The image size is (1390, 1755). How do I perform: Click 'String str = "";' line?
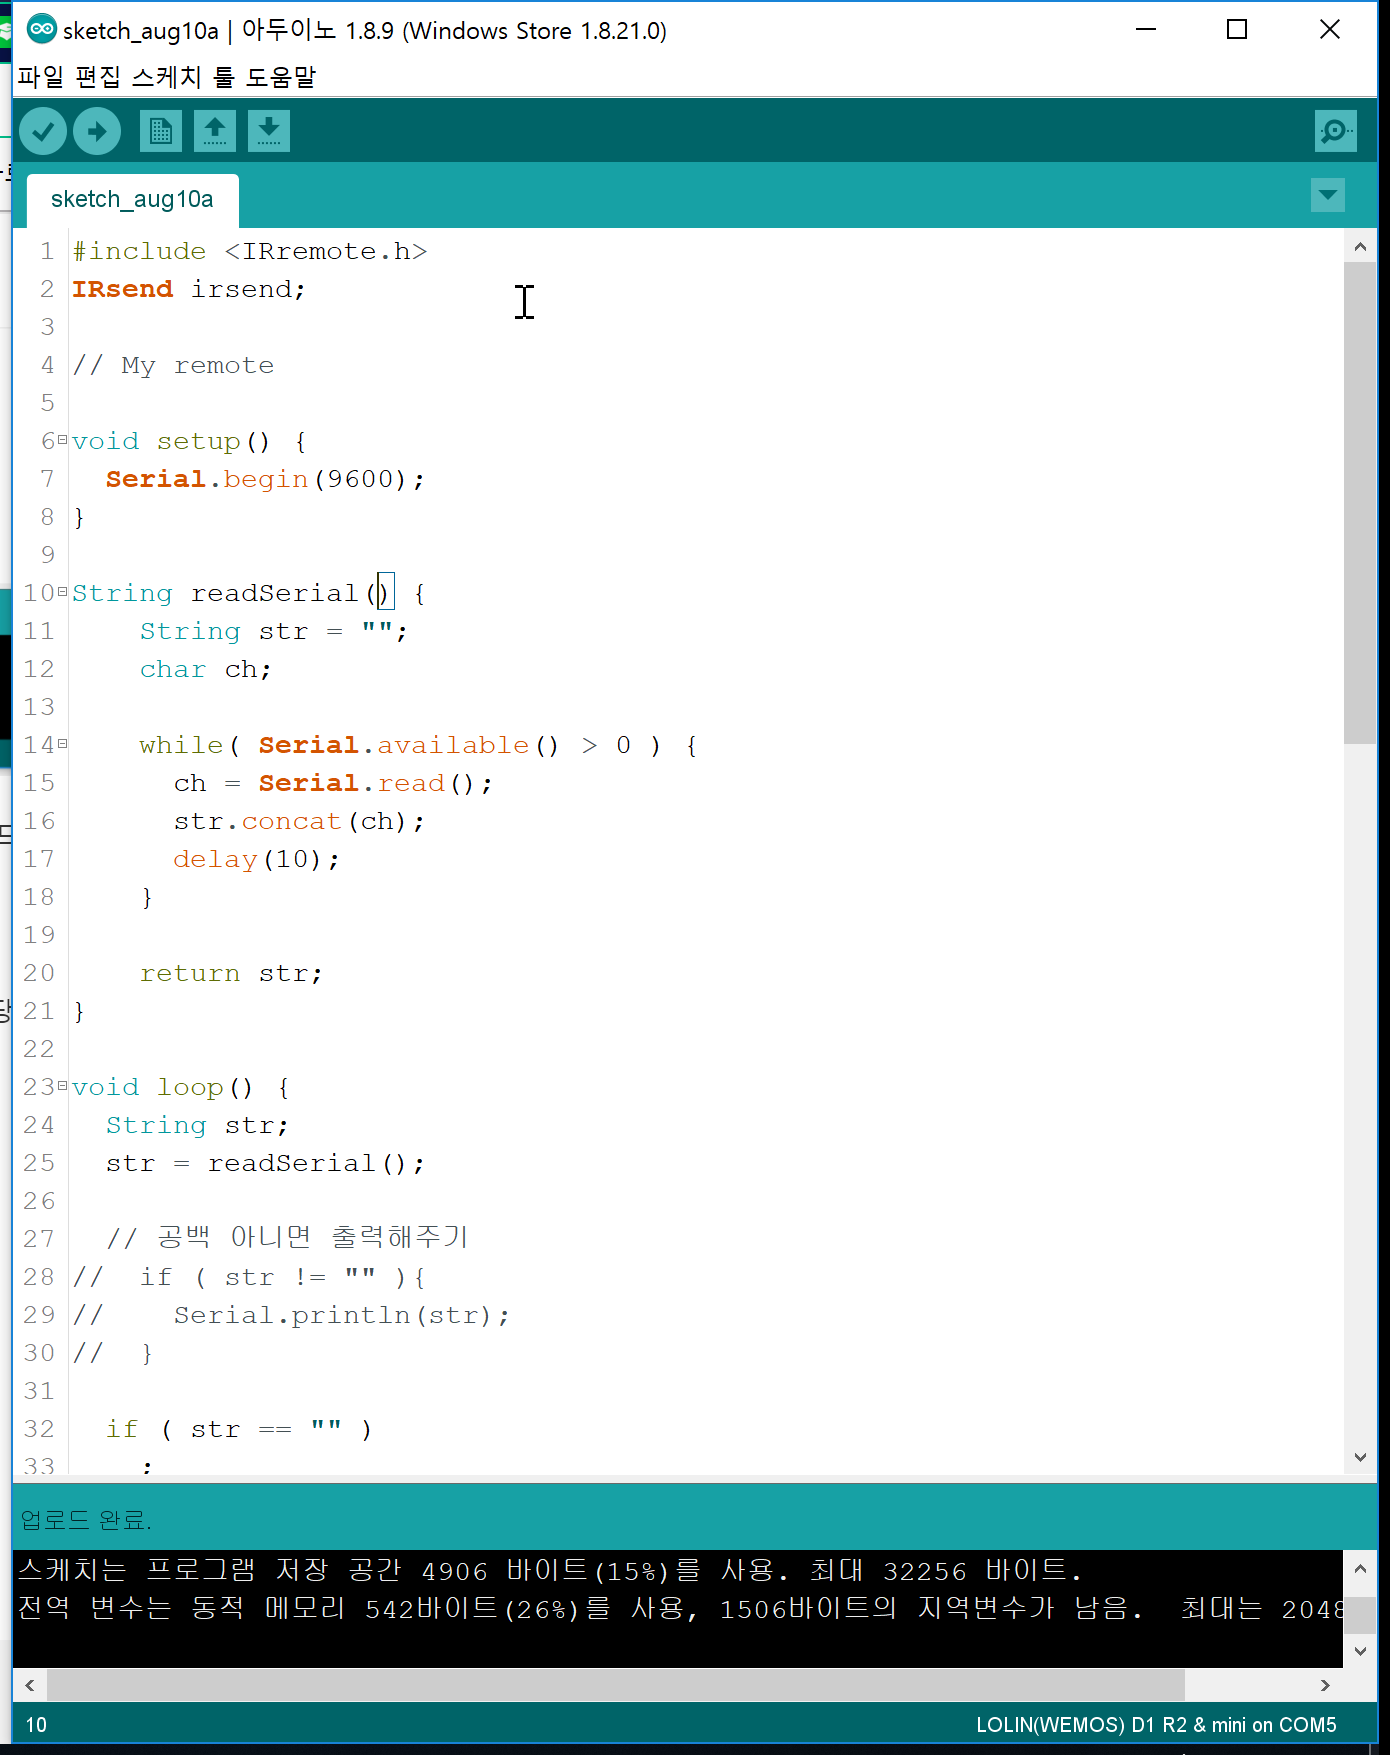[274, 631]
